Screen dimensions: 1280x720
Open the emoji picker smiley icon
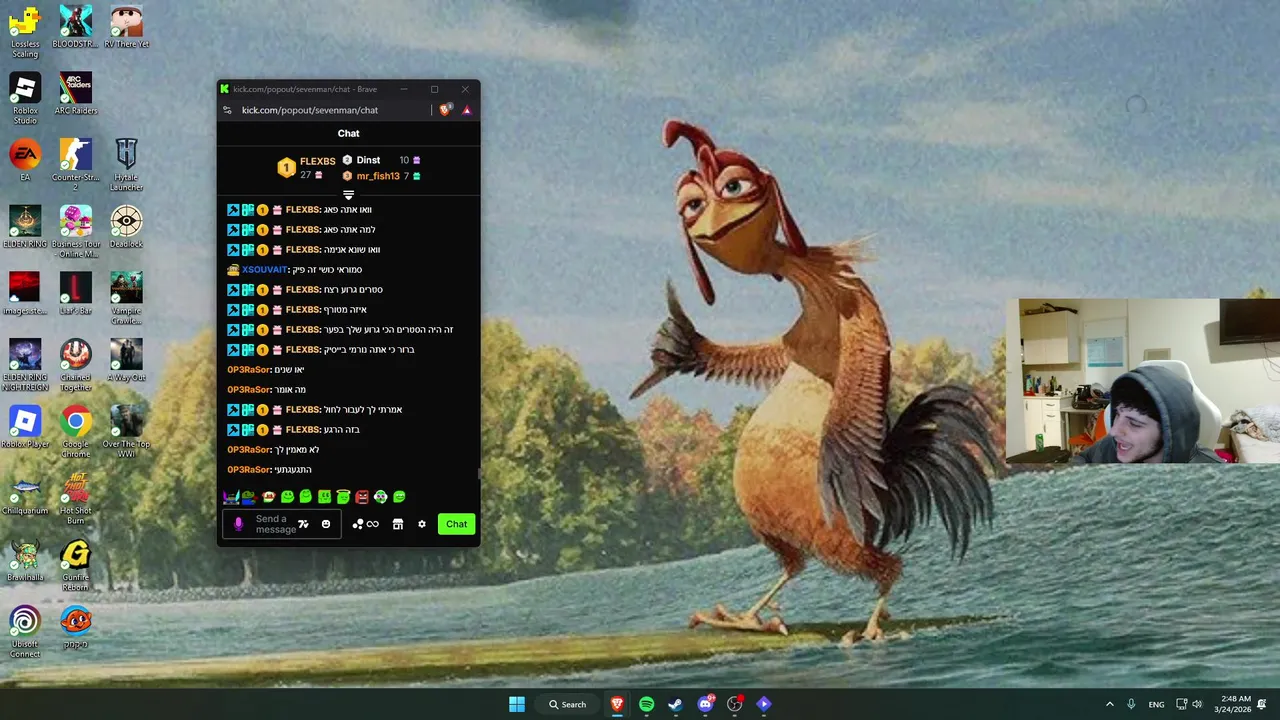coord(325,524)
